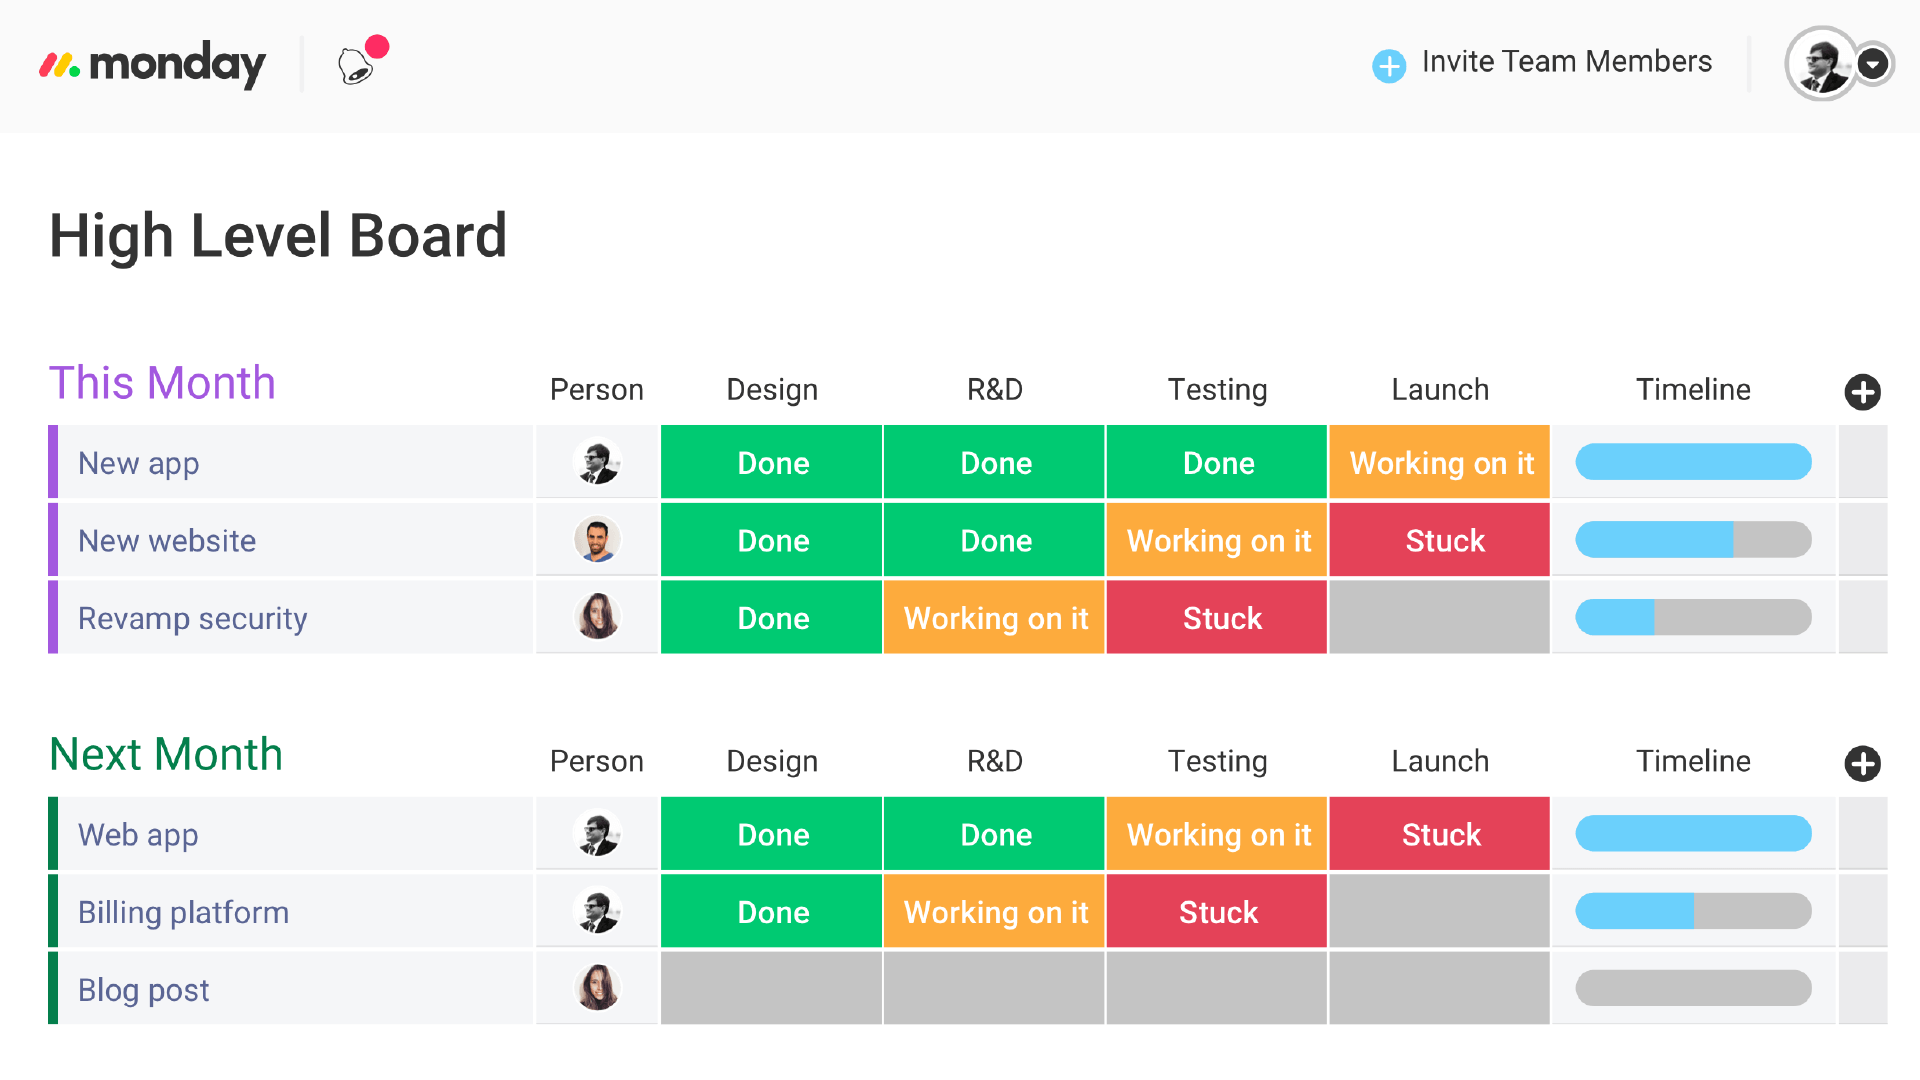1920x1080 pixels.
Task: Open the notifications bell
Action: (356, 66)
